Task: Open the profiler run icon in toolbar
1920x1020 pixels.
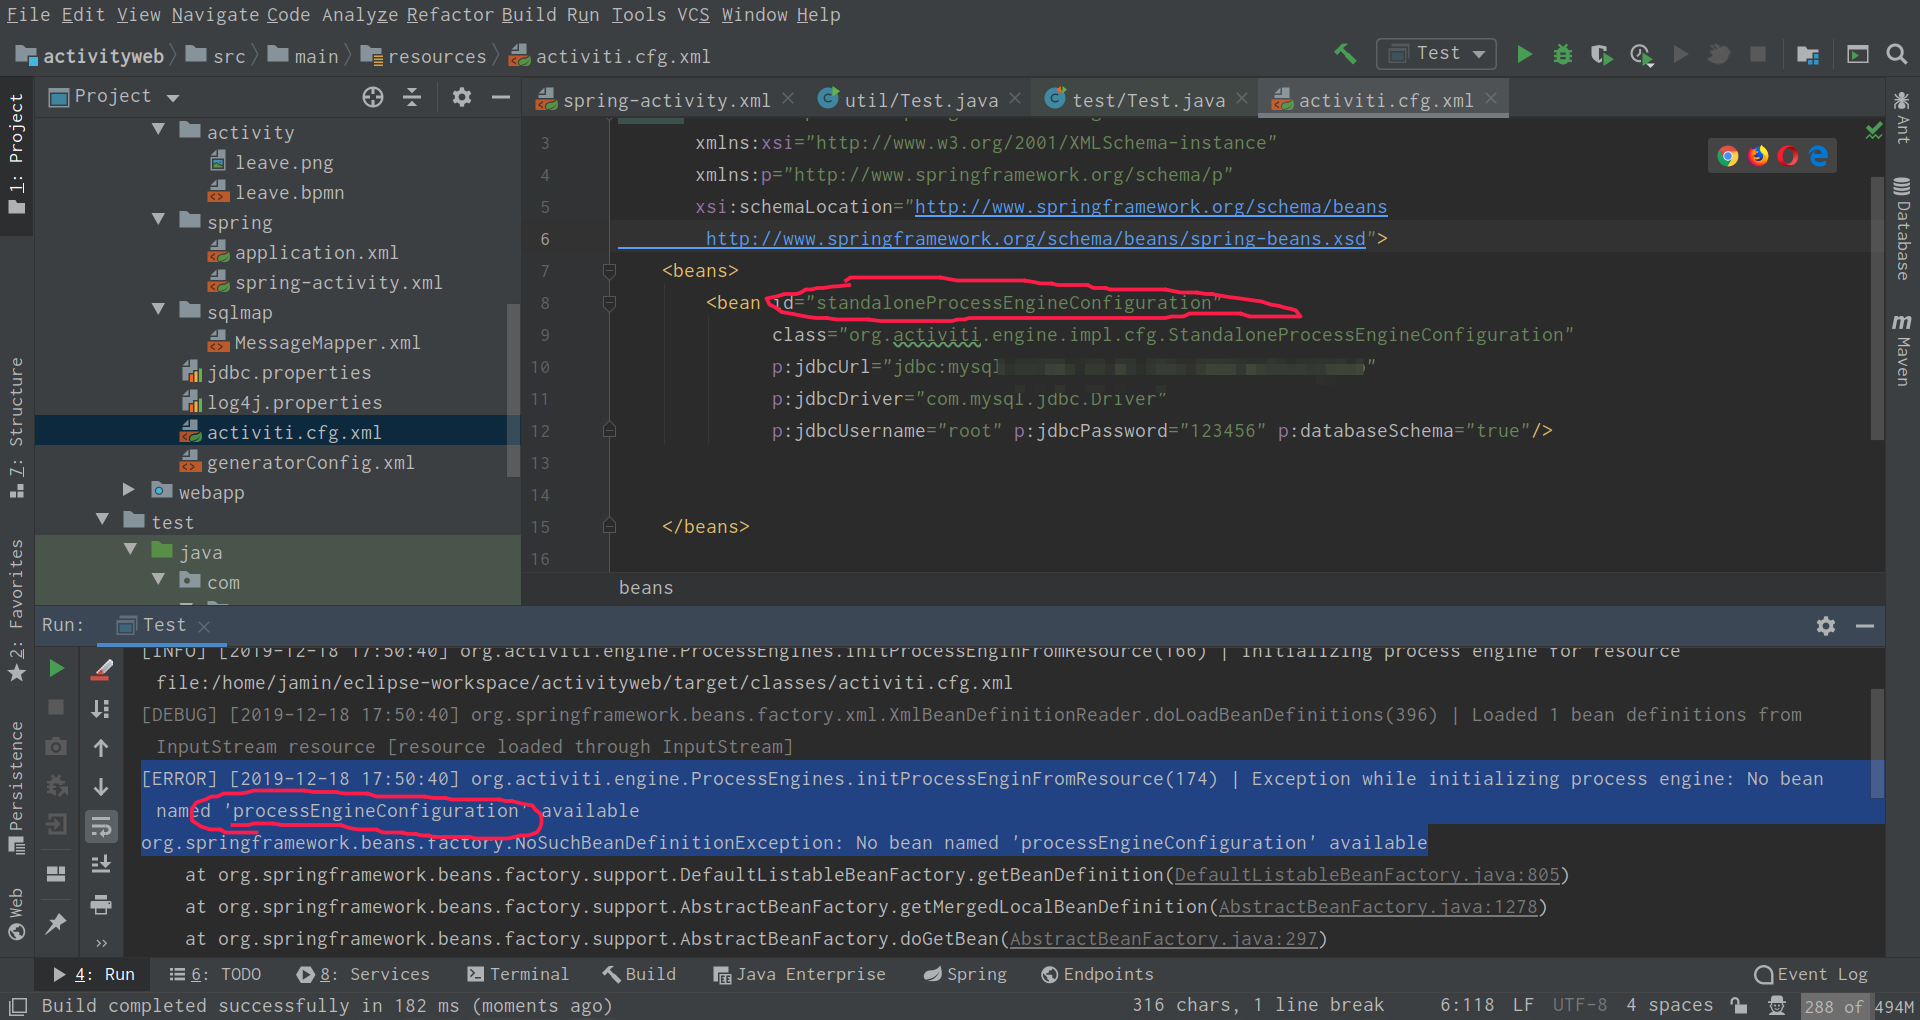Action: click(x=1641, y=54)
